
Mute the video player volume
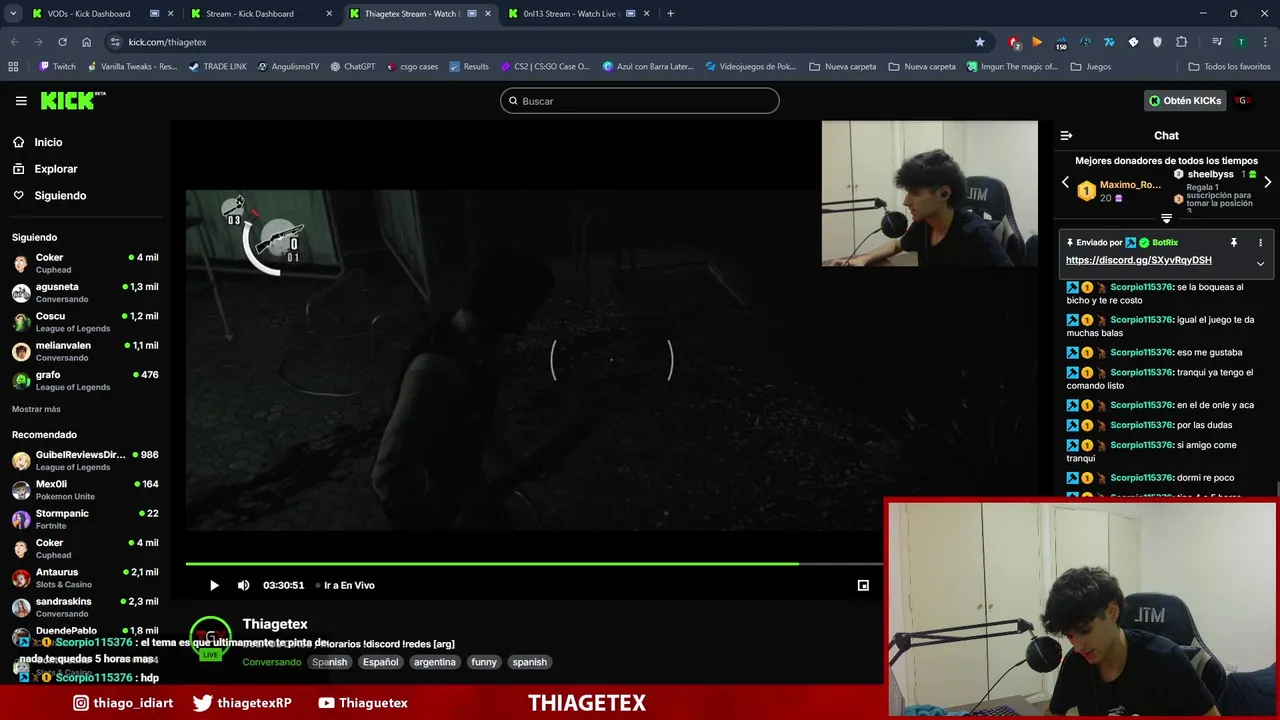click(x=243, y=585)
